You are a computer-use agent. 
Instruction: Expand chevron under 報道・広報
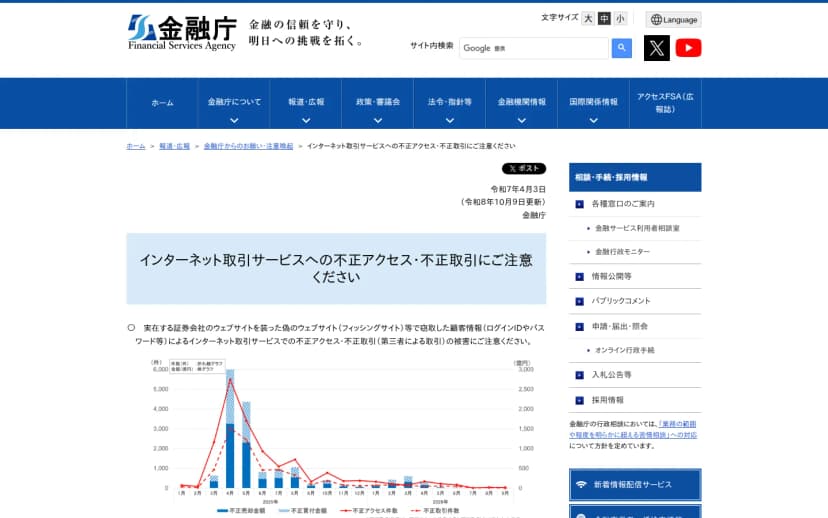click(306, 120)
